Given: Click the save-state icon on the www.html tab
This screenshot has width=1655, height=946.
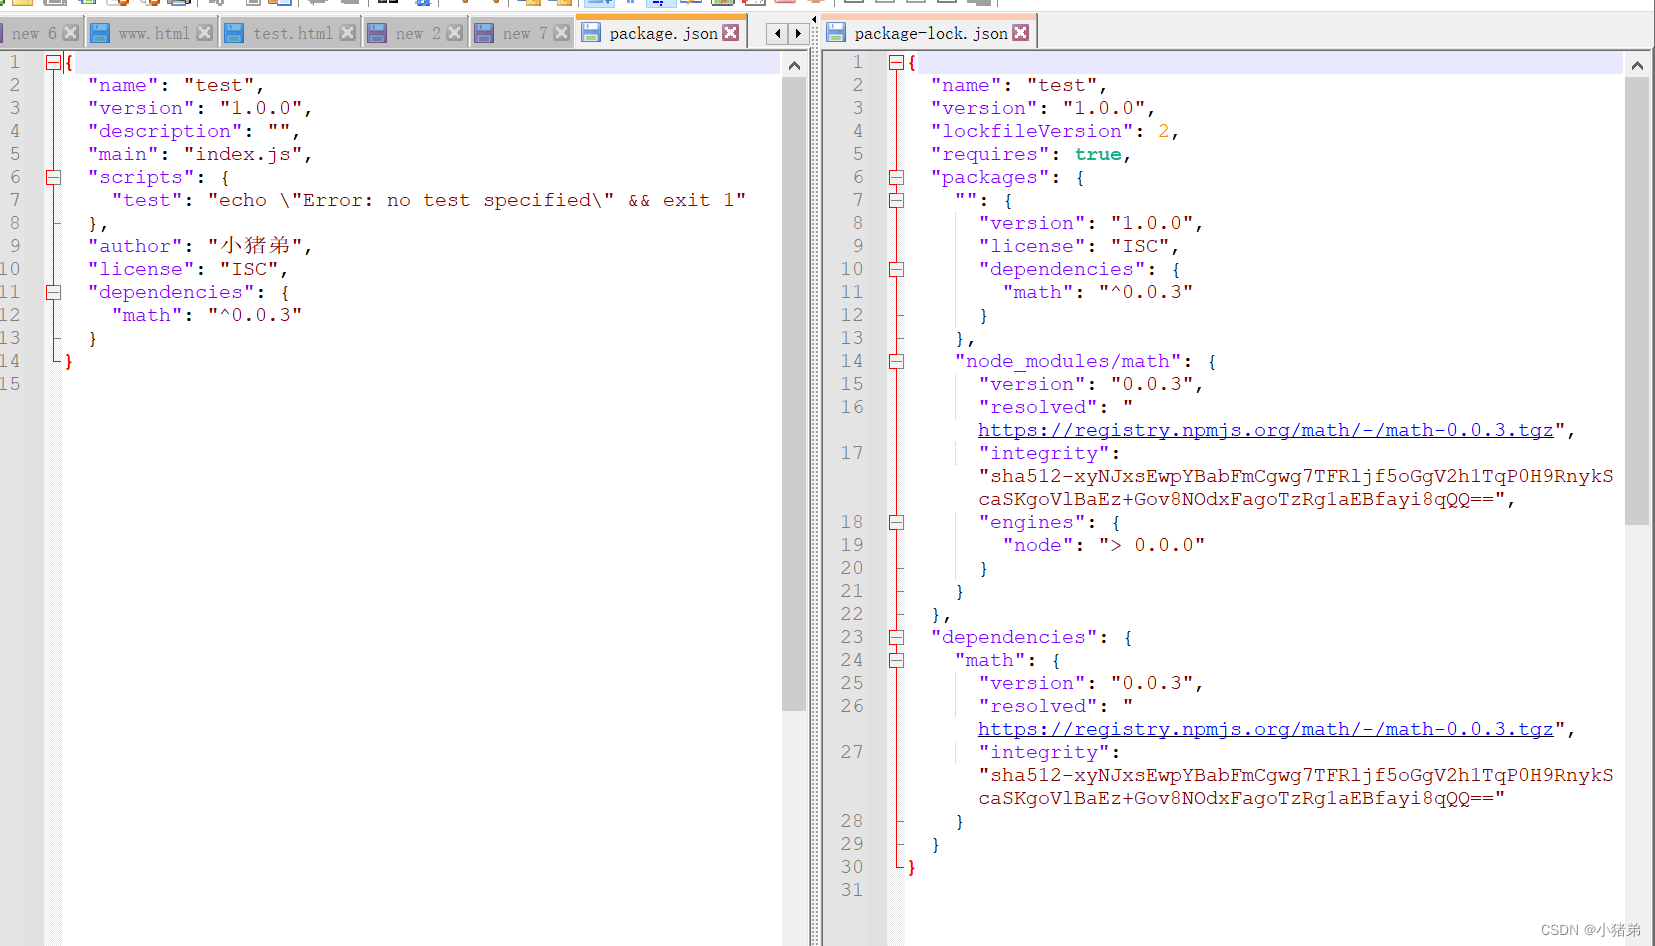Looking at the screenshot, I should click(x=100, y=33).
